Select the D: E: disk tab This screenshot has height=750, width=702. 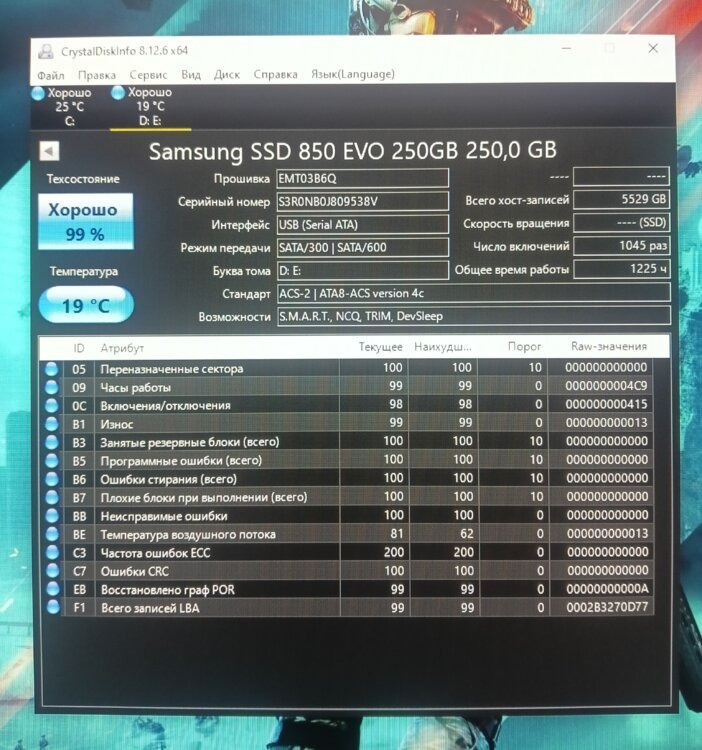click(136, 107)
